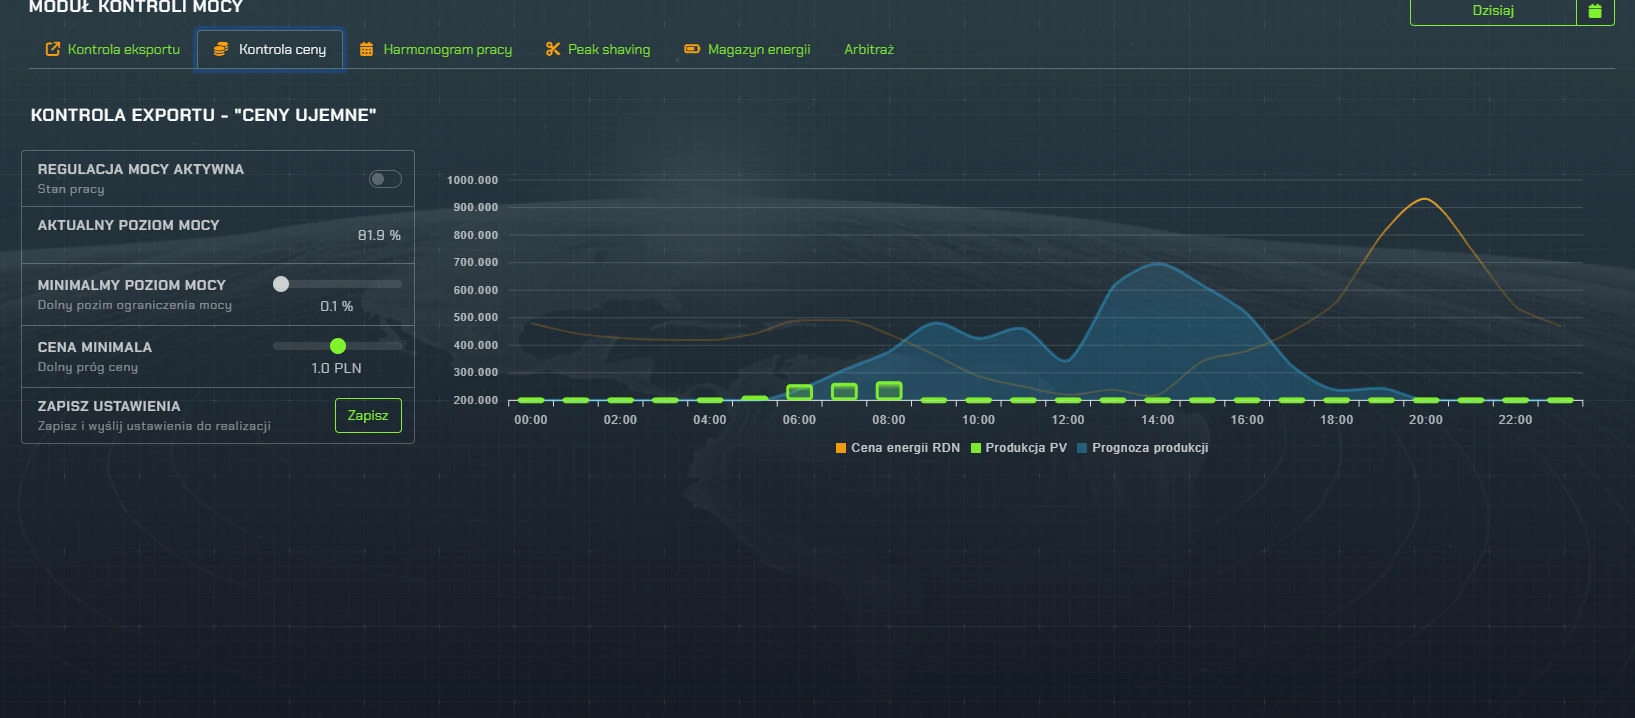
Task: Save settings with the Zapisz button
Action: click(368, 415)
